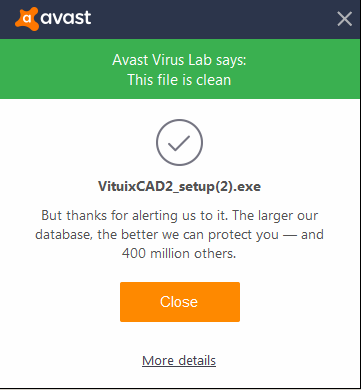Click the word "Close" on the orange button
This screenshot has height=390, width=361.
pos(179,302)
